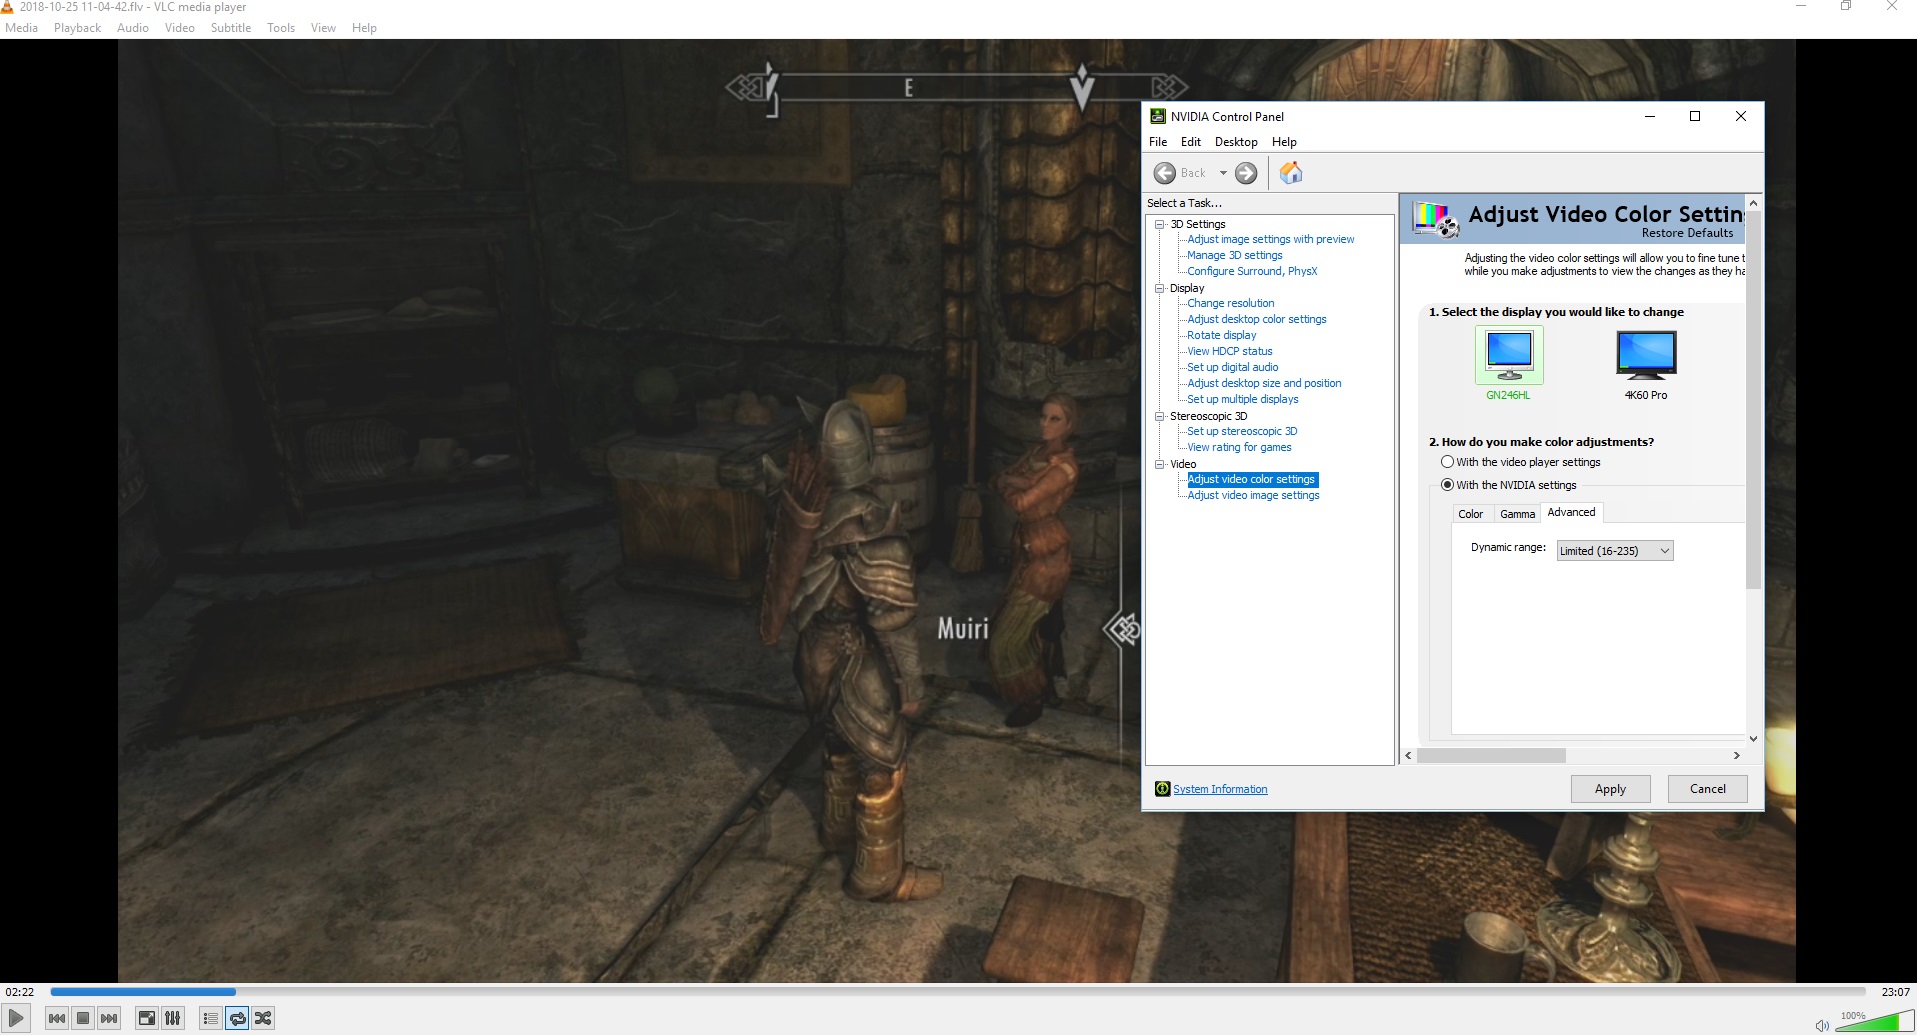Image resolution: width=1917 pixels, height=1035 pixels.
Task: Switch to the Color tab
Action: tap(1471, 514)
